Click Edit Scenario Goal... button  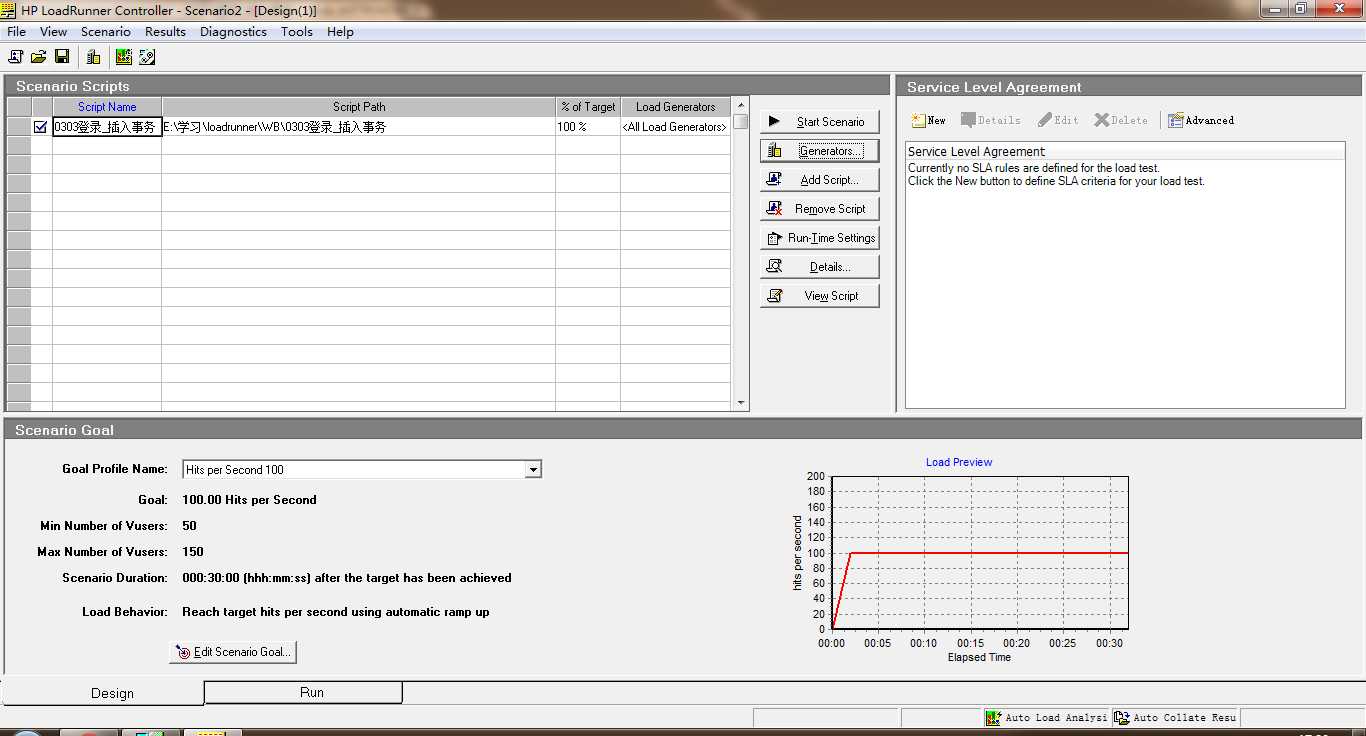(233, 651)
